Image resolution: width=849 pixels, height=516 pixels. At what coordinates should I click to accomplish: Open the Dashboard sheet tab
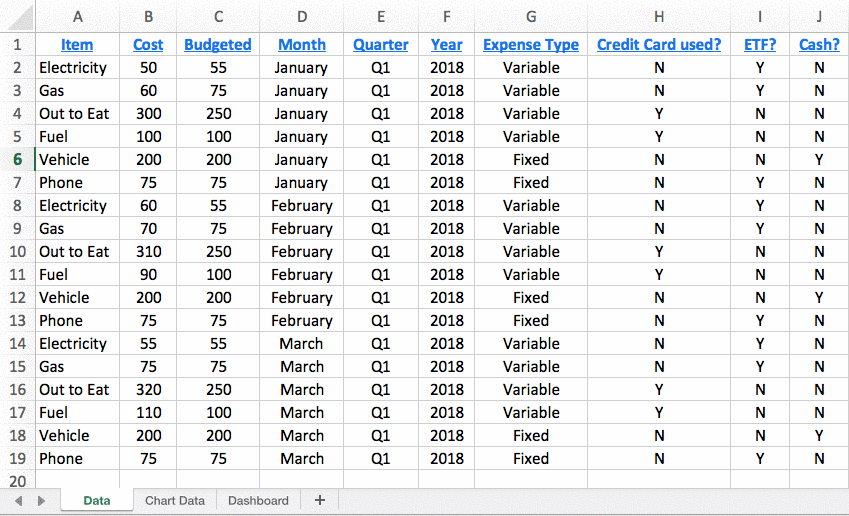[x=258, y=500]
